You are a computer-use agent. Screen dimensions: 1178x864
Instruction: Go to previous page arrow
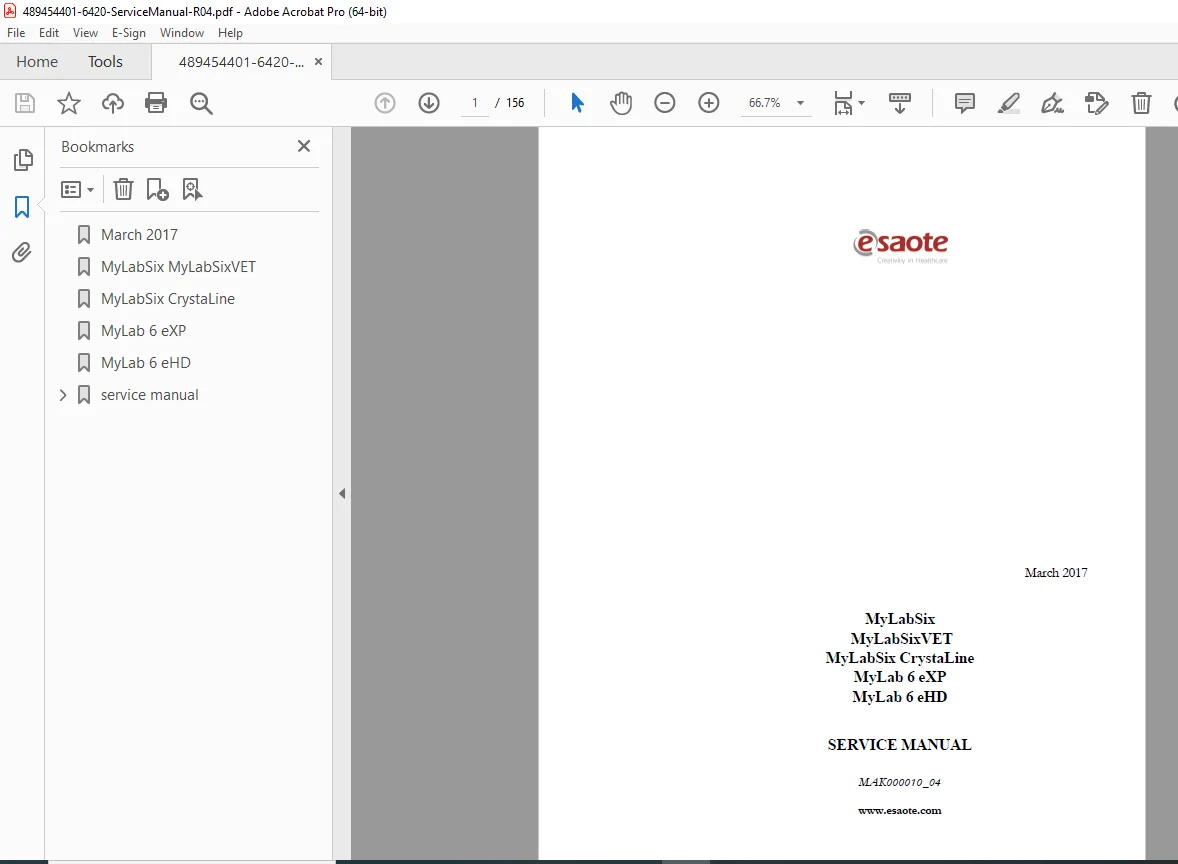coord(385,103)
